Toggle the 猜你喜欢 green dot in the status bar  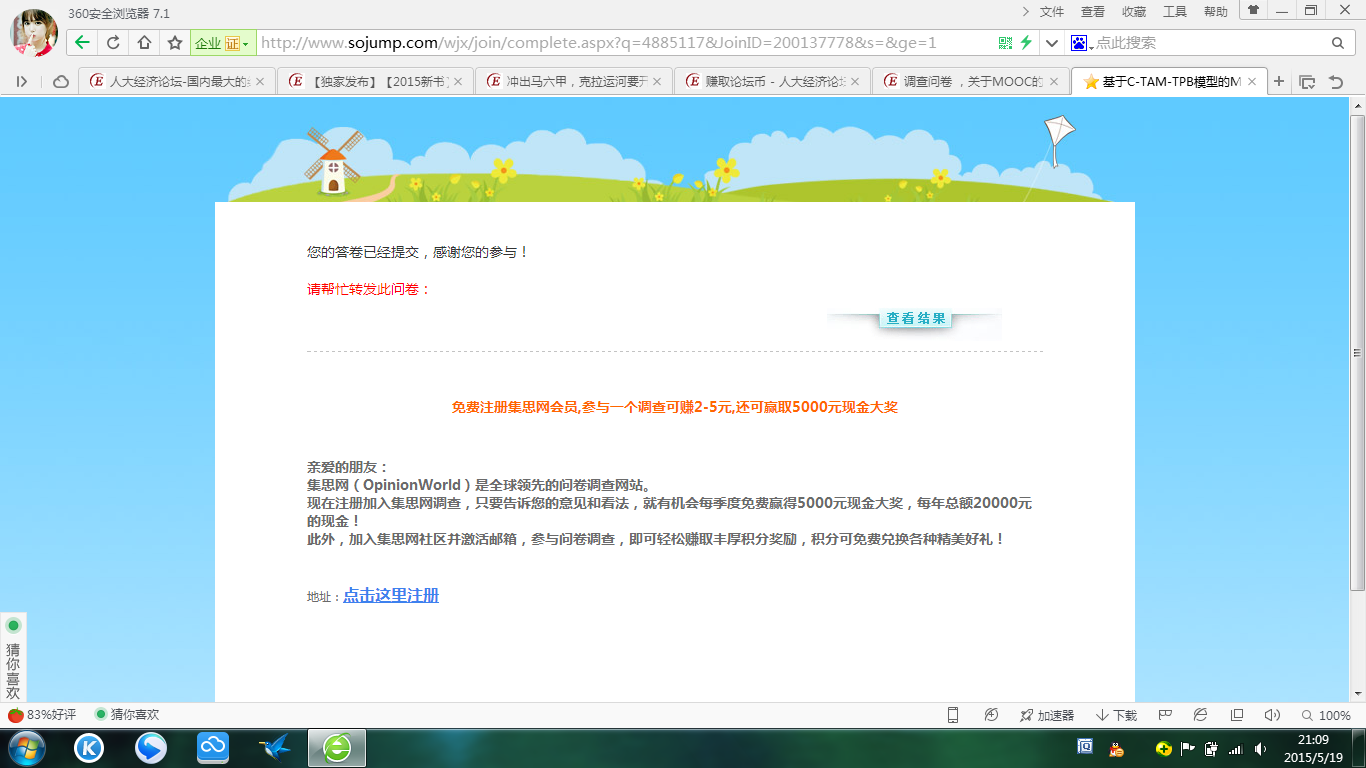click(100, 715)
